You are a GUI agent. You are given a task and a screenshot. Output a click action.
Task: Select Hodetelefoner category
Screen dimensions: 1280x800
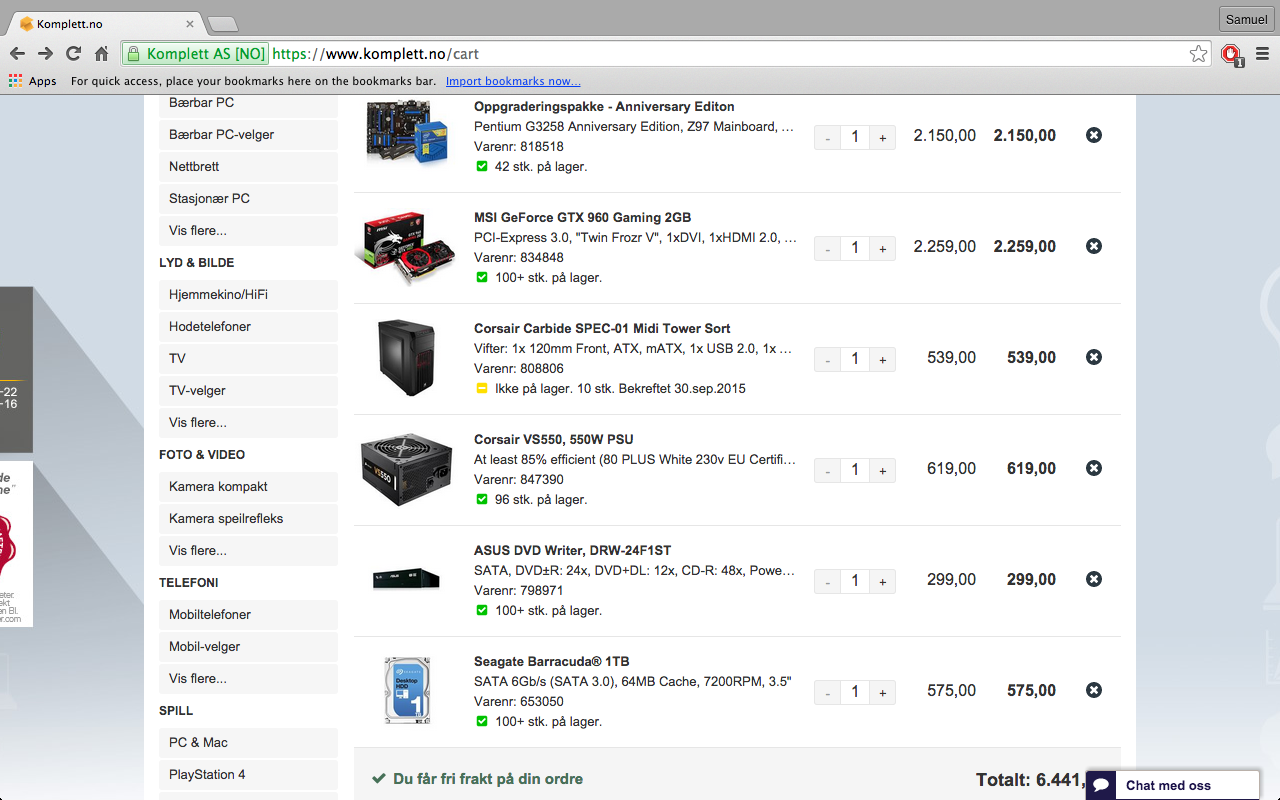coord(248,326)
